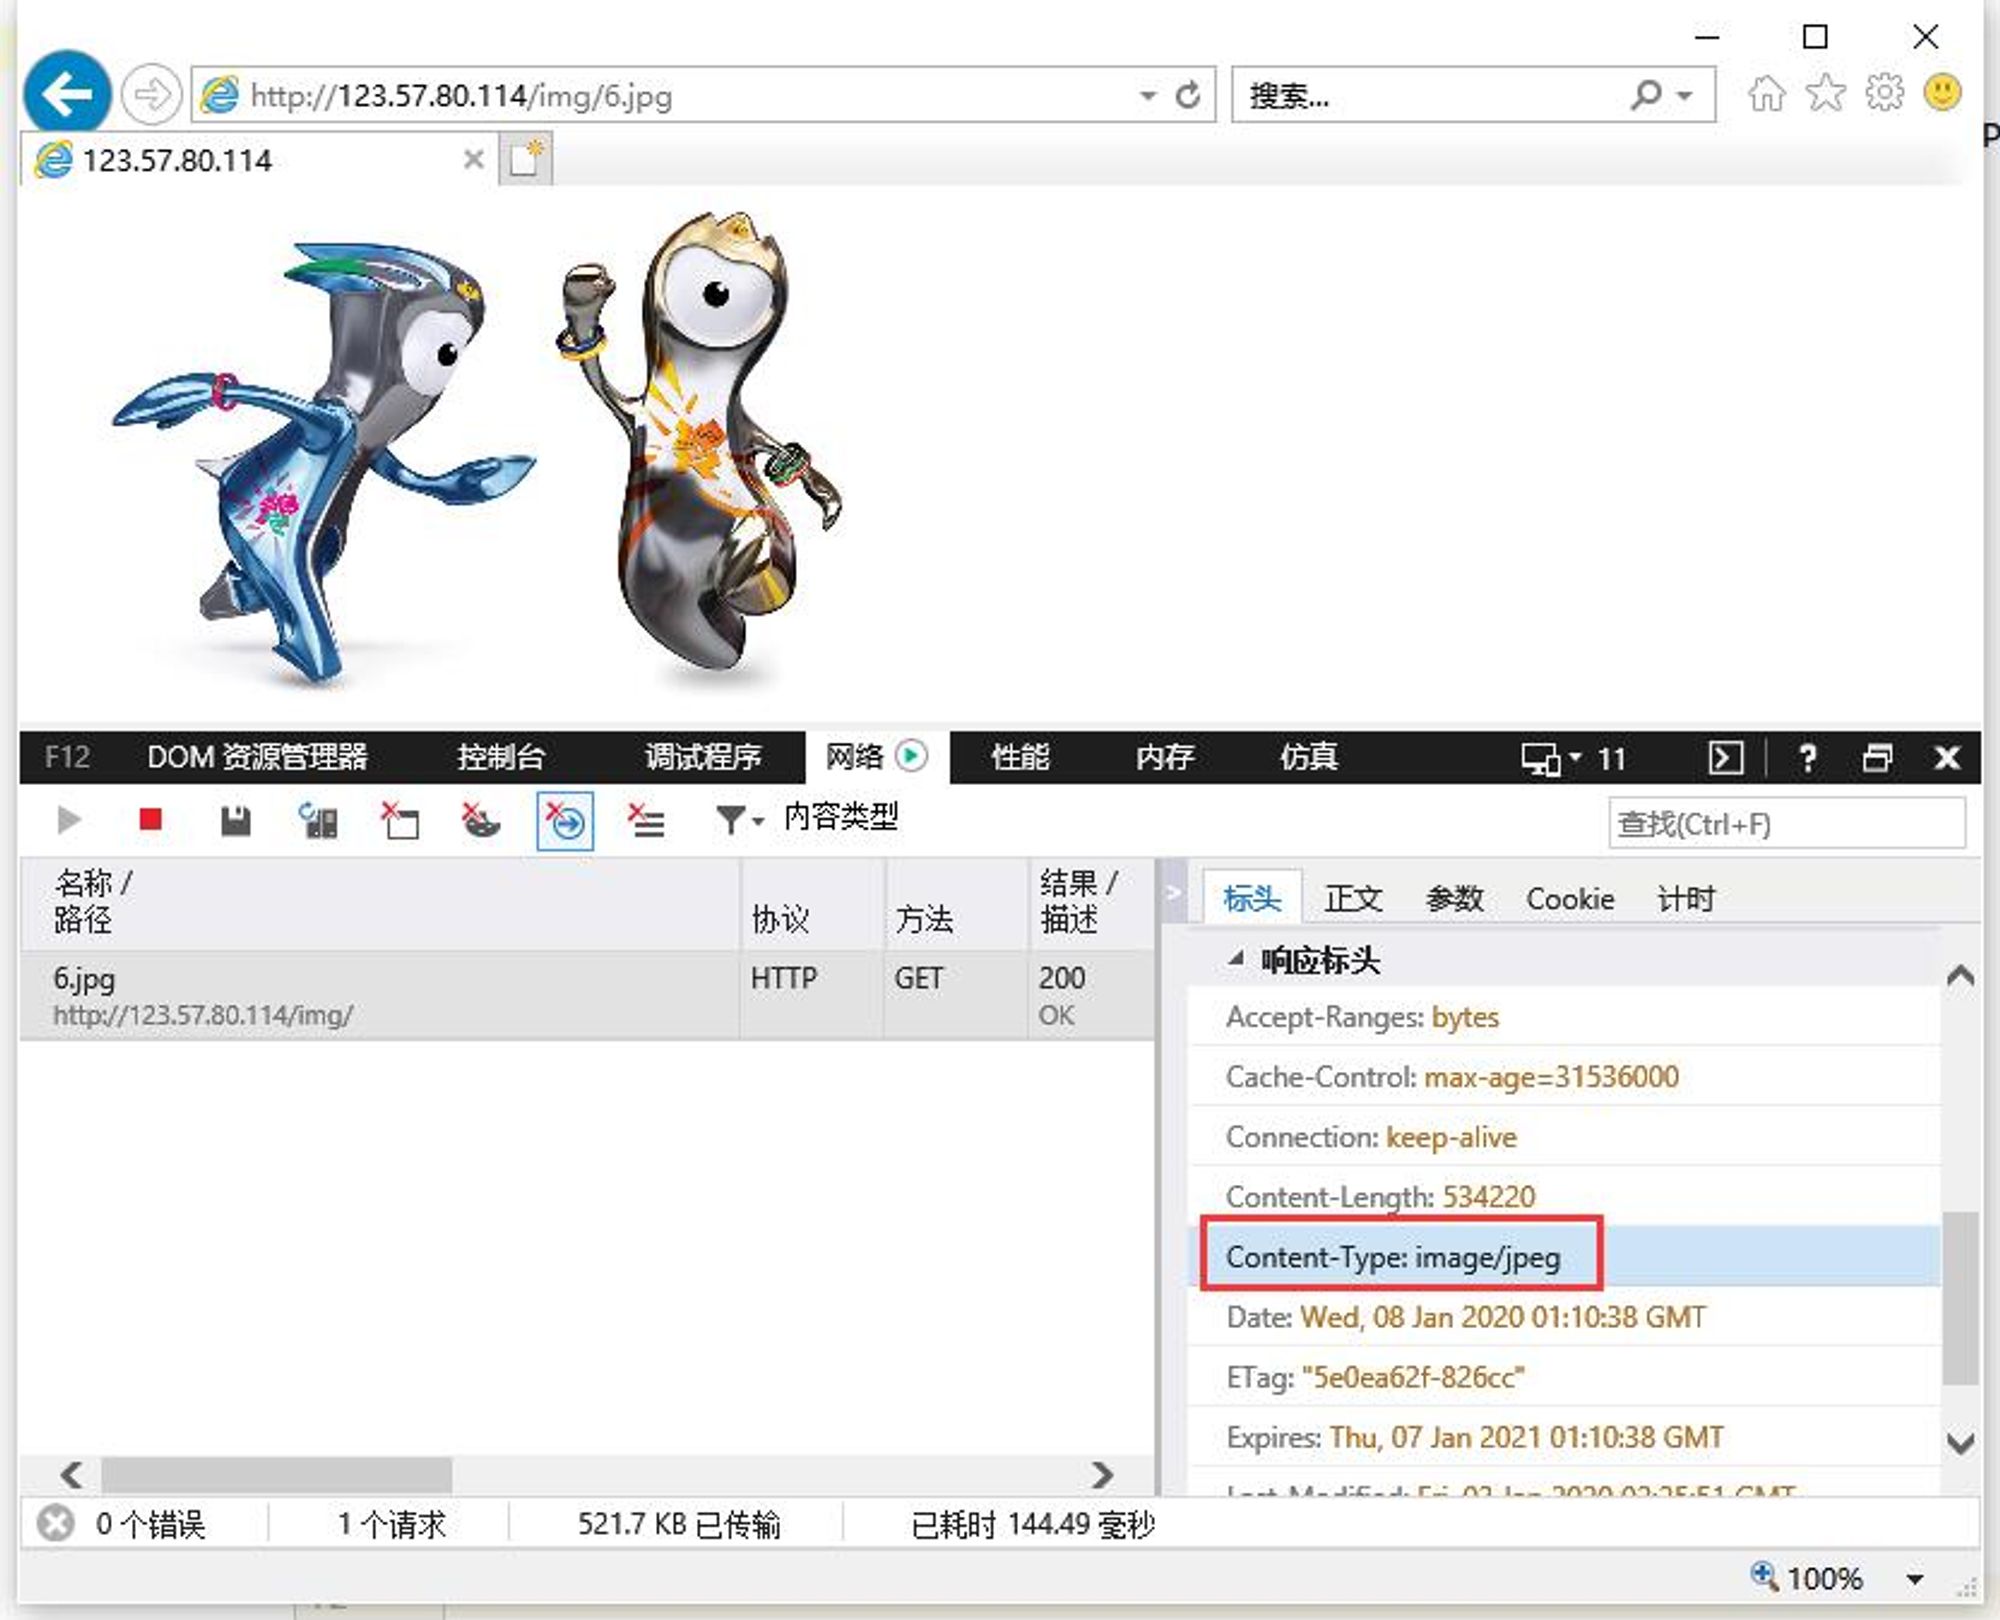Image resolution: width=2000 pixels, height=1620 pixels.
Task: Toggle always refresh from server icon
Action: coord(318,821)
